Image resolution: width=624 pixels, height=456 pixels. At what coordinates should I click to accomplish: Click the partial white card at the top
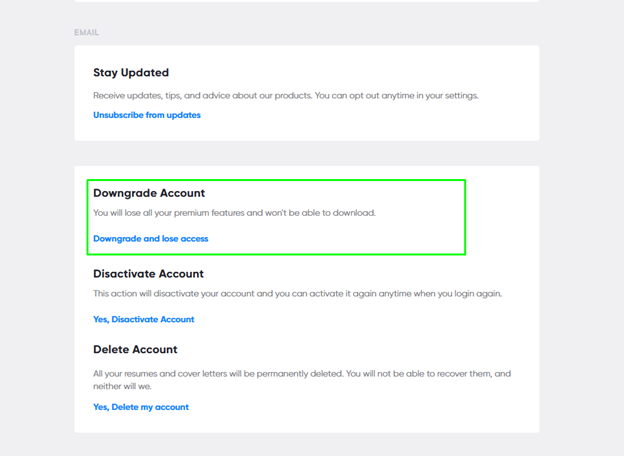point(306,1)
